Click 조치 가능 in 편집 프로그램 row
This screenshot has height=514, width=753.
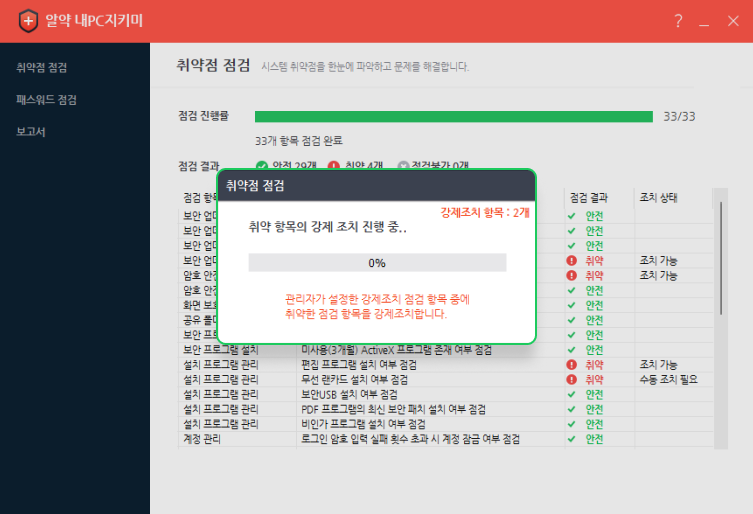pos(658,365)
